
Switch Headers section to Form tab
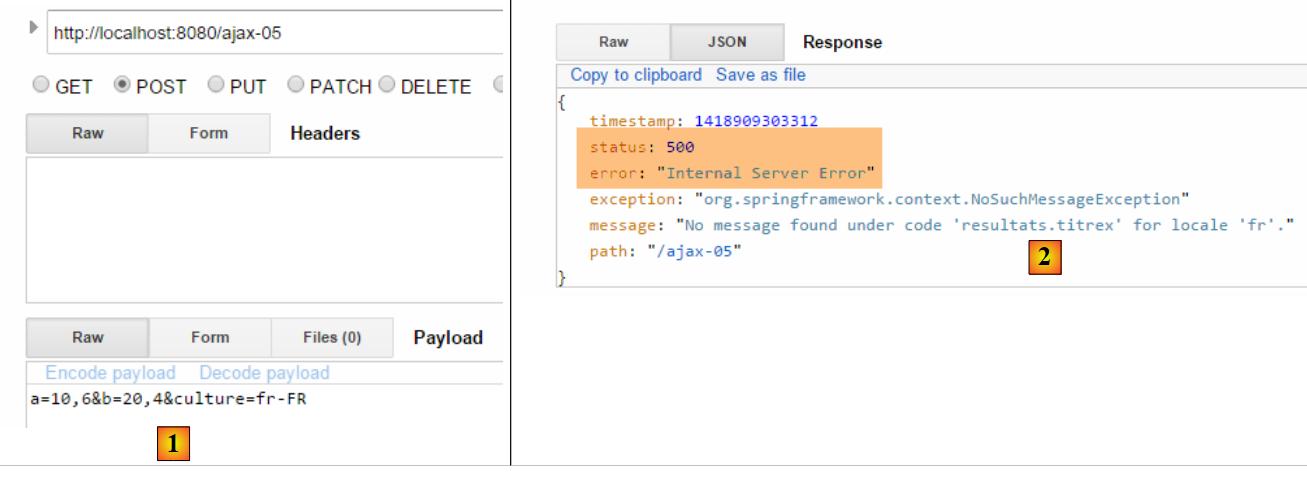[208, 133]
